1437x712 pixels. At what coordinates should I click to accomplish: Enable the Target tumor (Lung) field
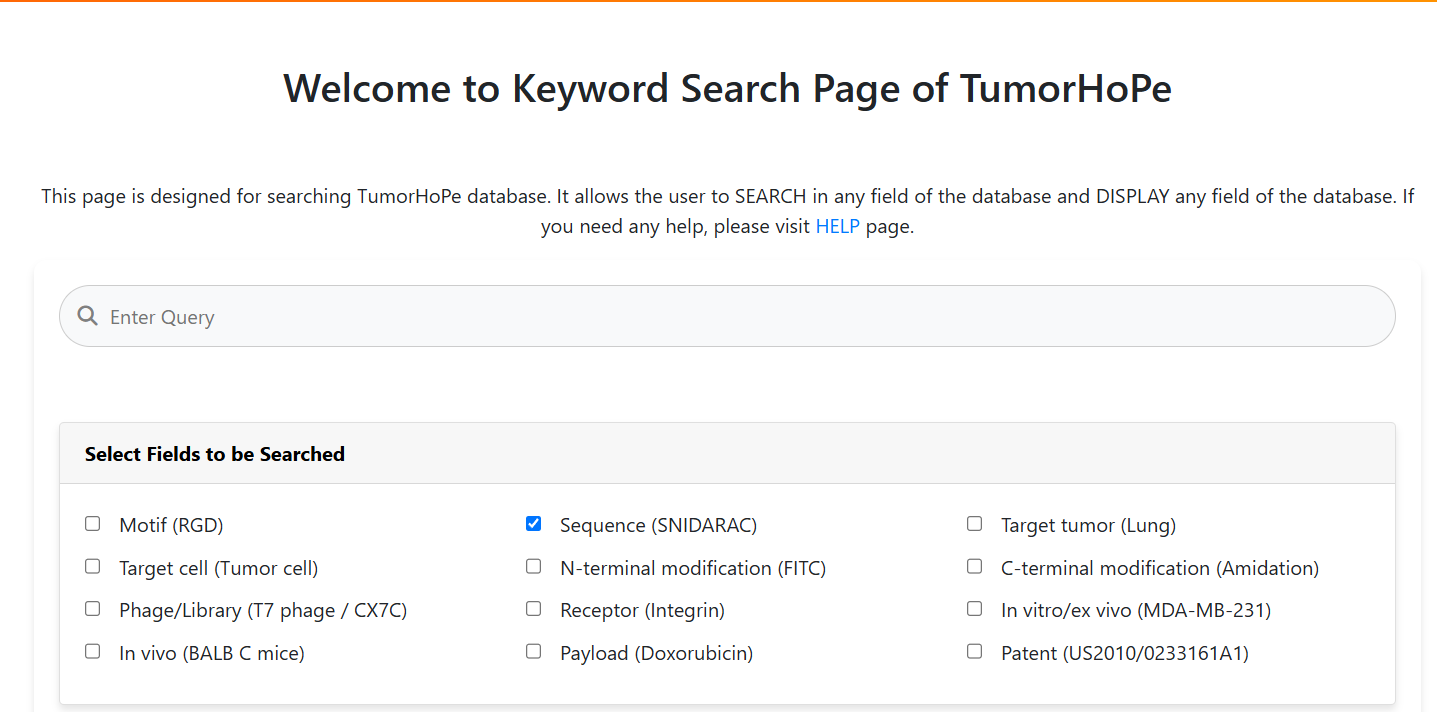pos(974,523)
